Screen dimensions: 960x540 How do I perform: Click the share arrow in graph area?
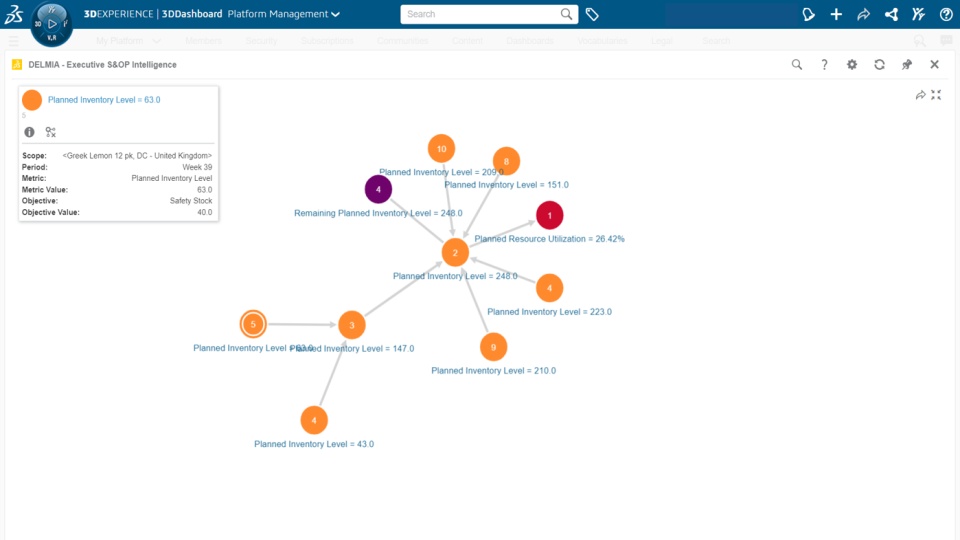920,95
